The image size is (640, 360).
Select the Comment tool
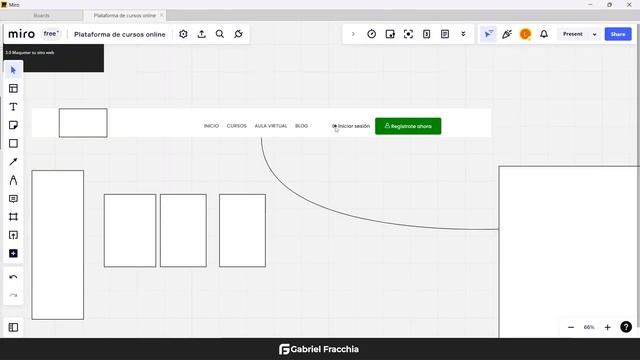coord(13,198)
